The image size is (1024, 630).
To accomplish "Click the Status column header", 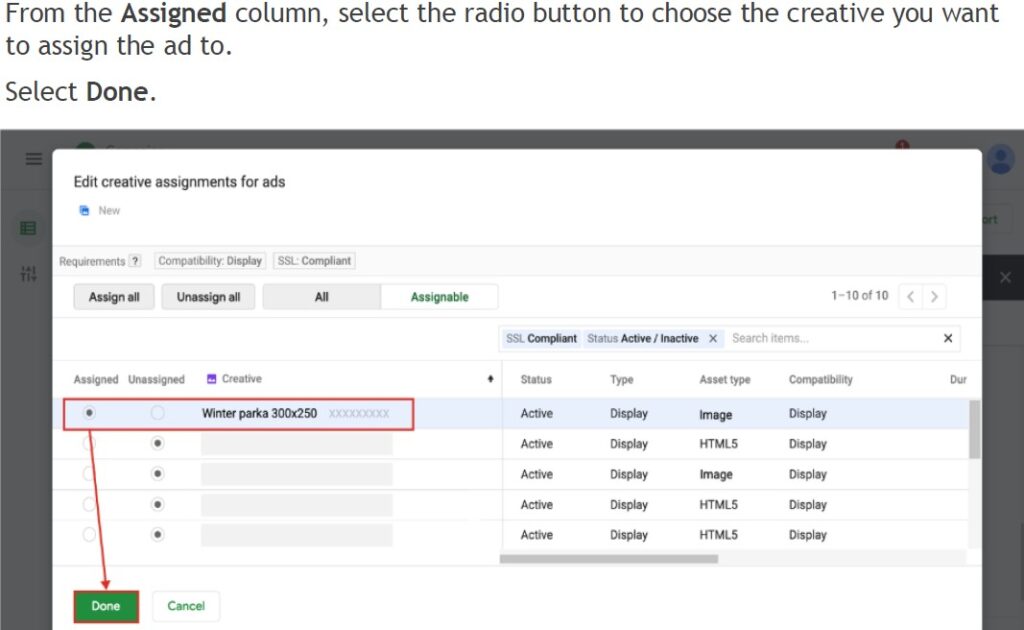I will point(536,379).
